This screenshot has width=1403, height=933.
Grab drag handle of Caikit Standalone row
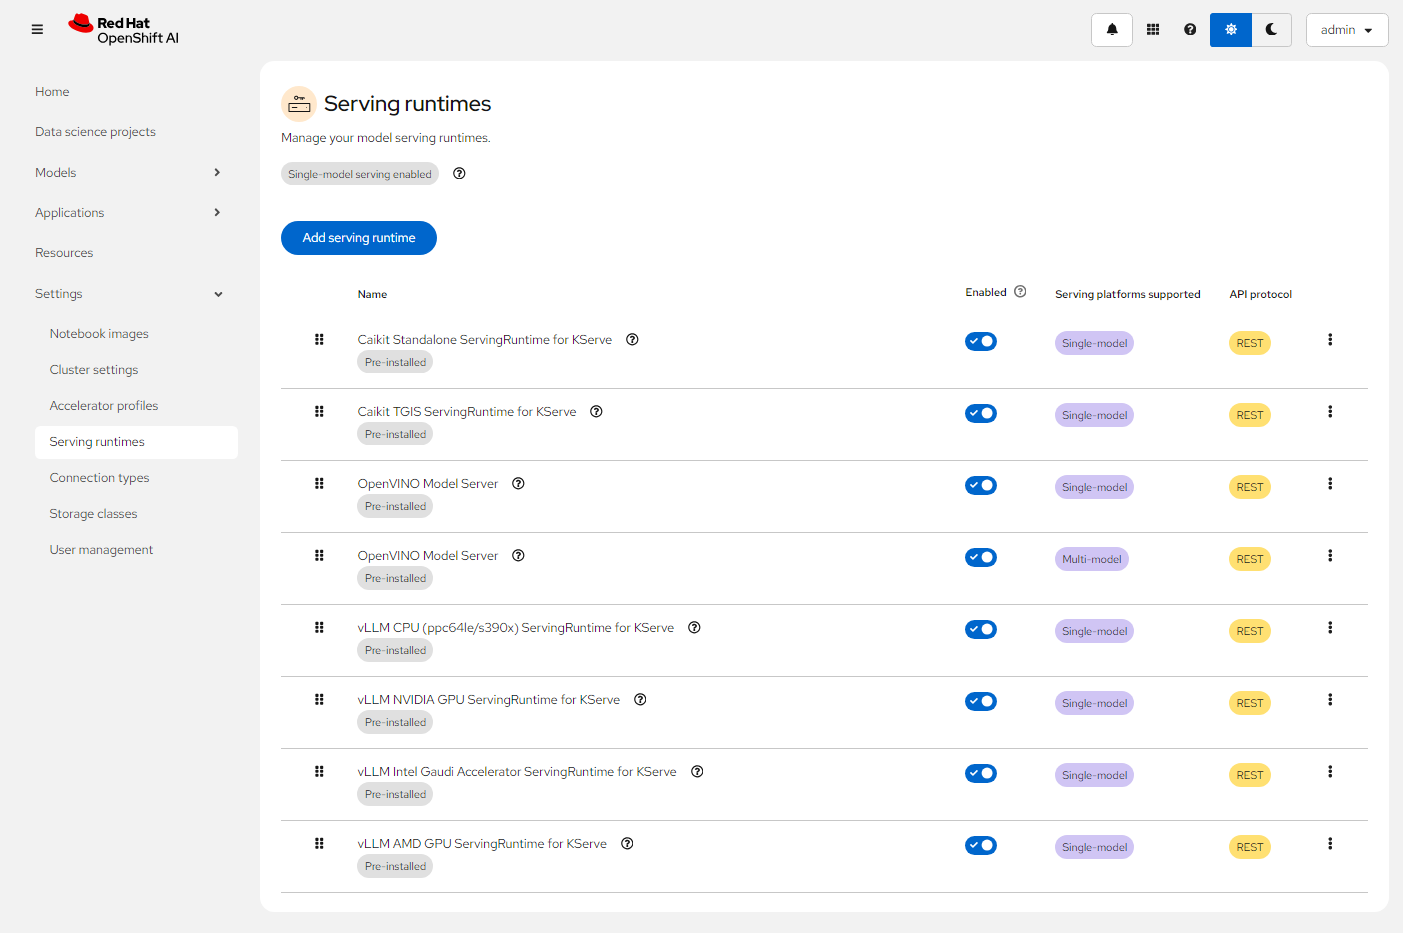pos(319,339)
